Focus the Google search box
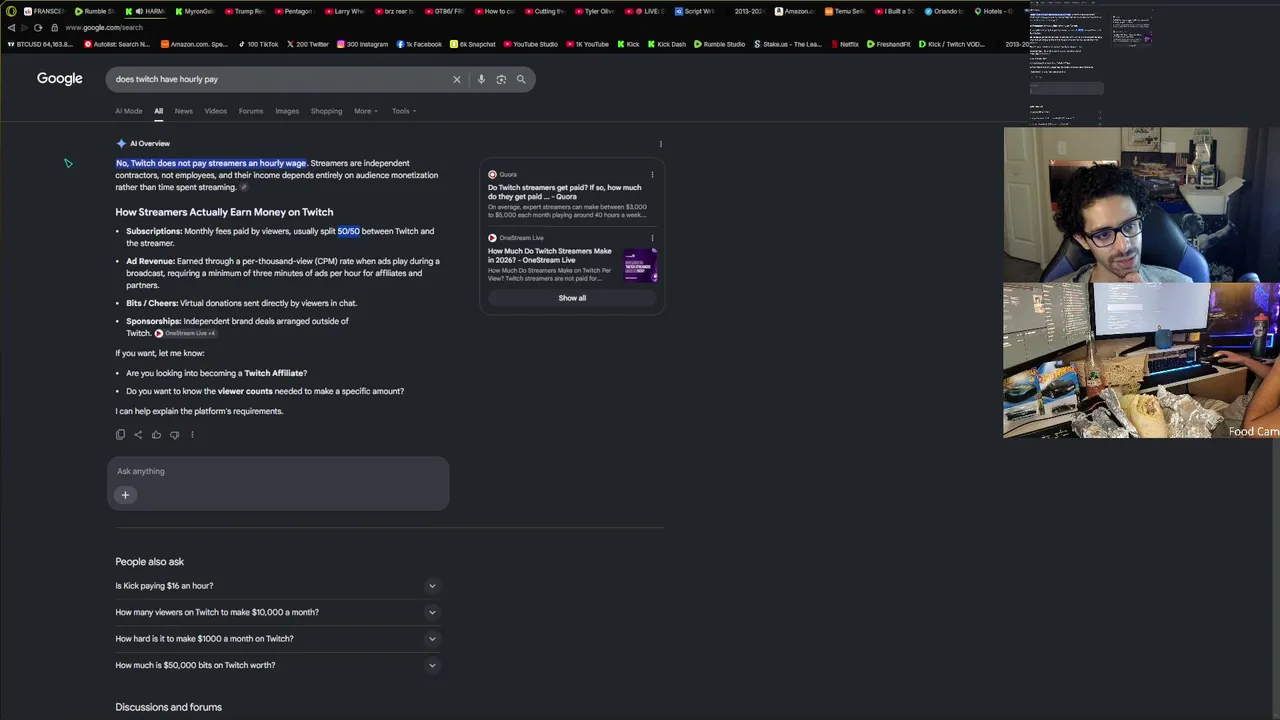Image resolution: width=1280 pixels, height=720 pixels. [x=280, y=79]
